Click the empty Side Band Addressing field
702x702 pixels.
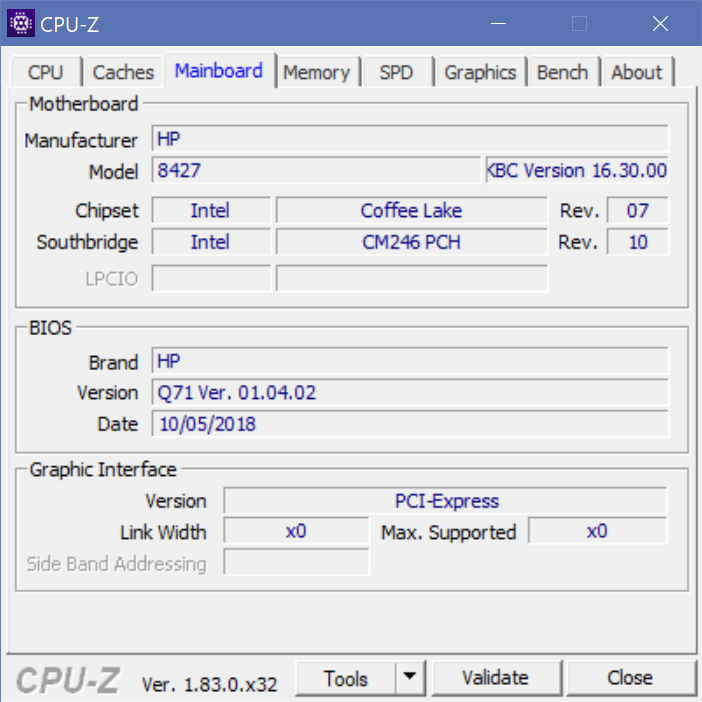click(296, 562)
